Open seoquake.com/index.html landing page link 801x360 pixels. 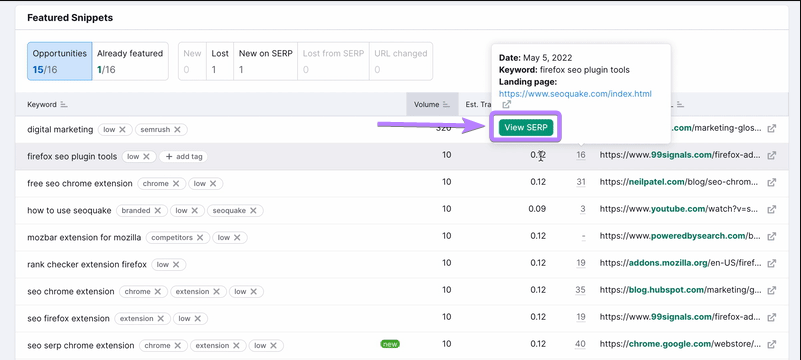(575, 94)
